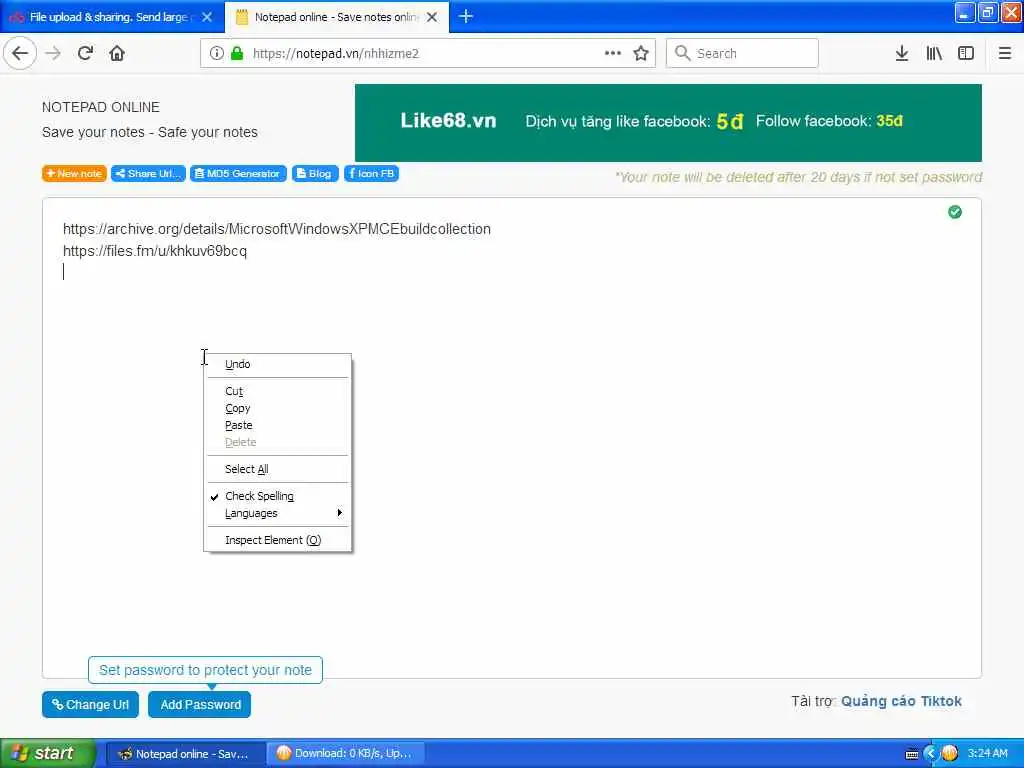Viewport: 1024px width, 768px height.
Task: Click the system tray keyboard icon
Action: [x=912, y=754]
